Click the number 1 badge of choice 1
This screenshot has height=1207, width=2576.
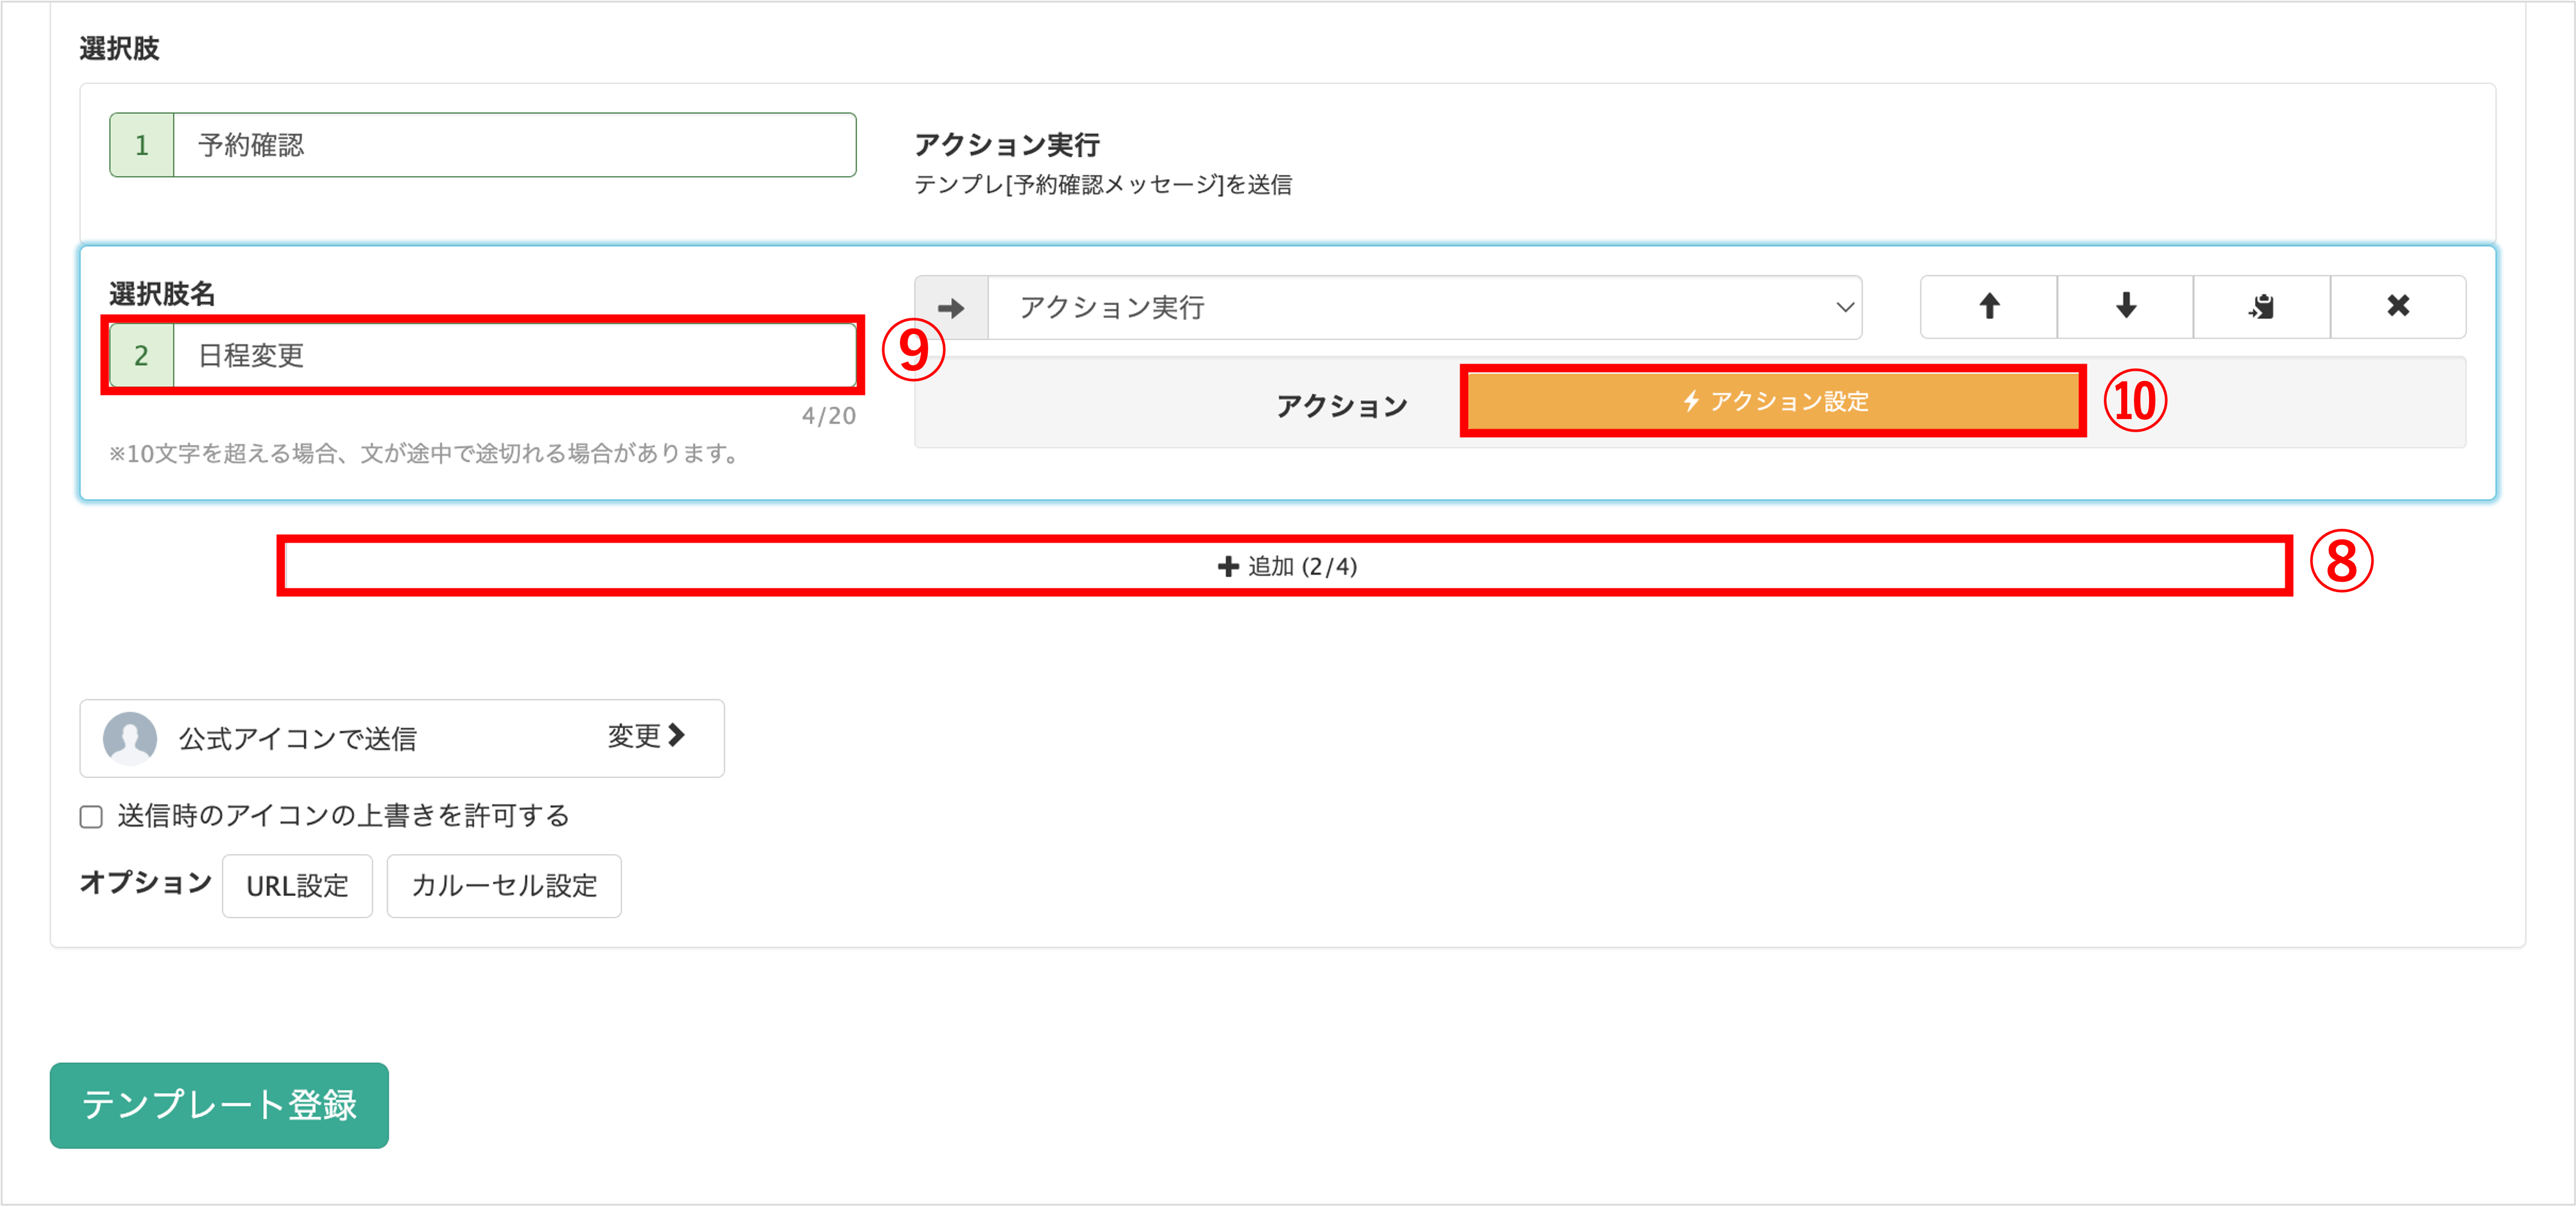pos(142,146)
